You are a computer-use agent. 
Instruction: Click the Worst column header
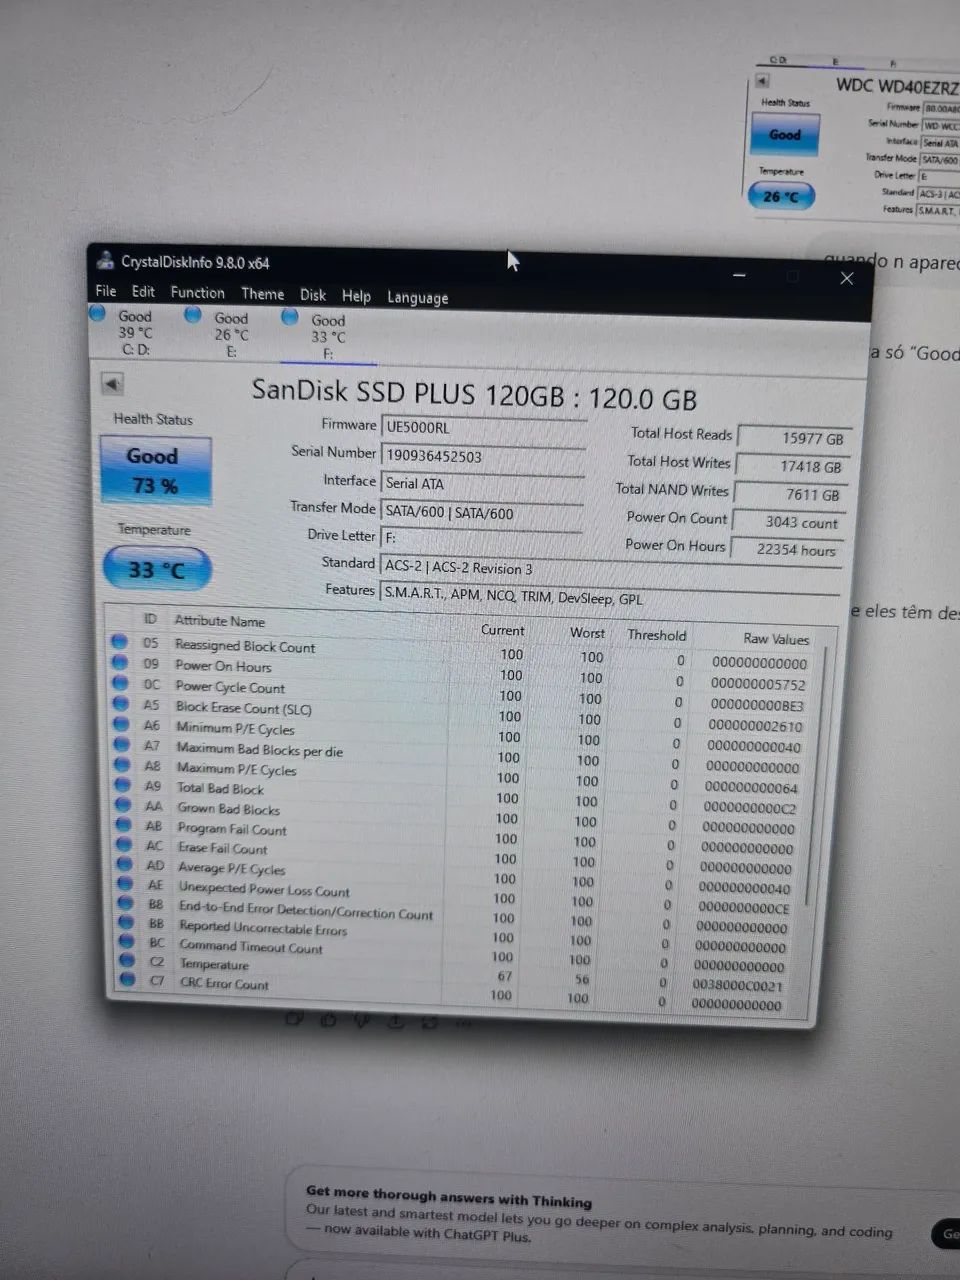pos(587,632)
